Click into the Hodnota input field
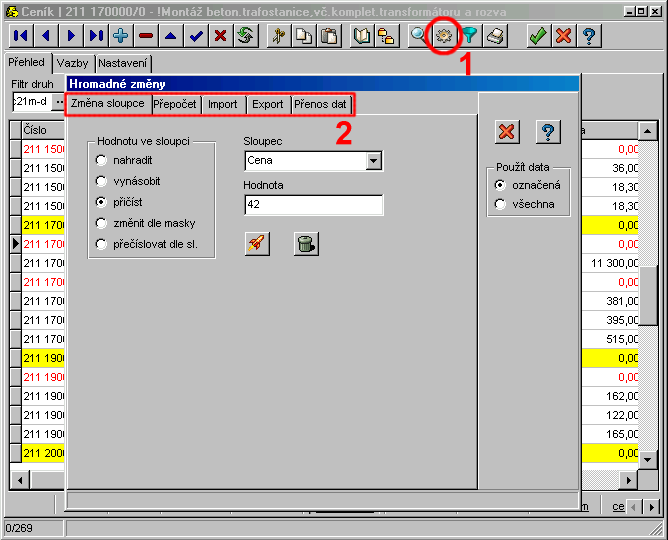 pos(313,204)
